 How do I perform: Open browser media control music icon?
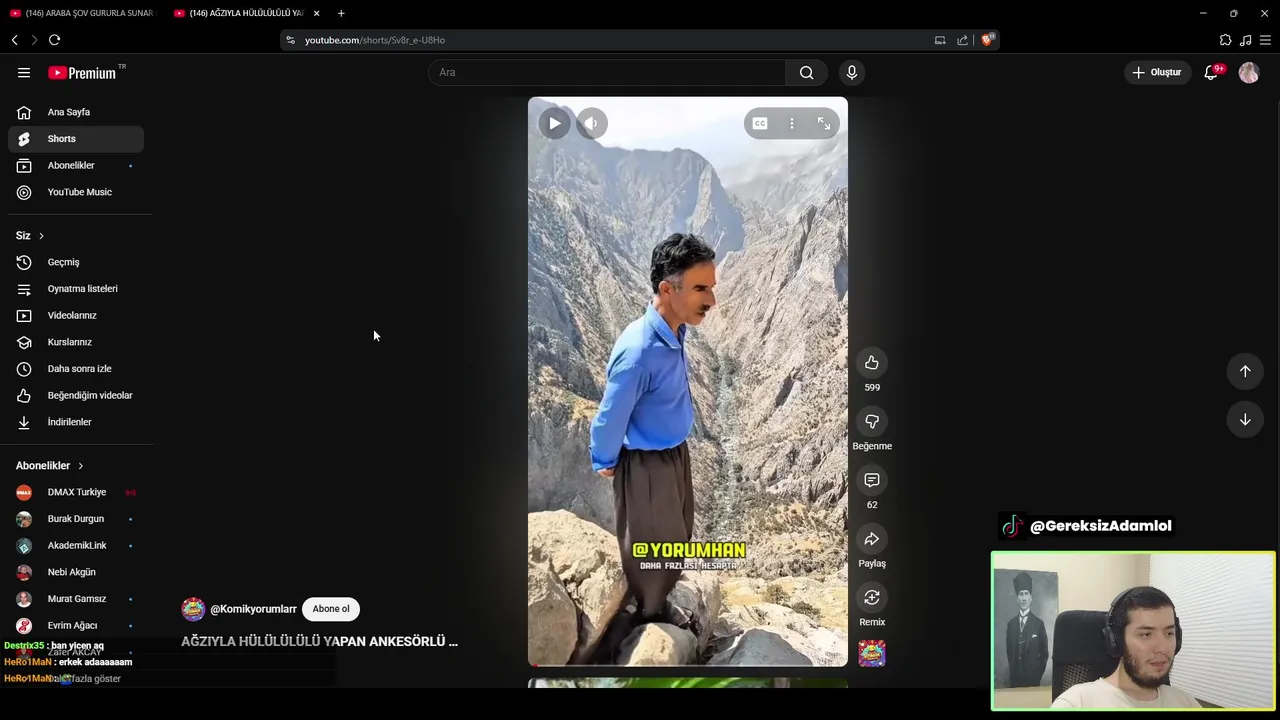click(1245, 40)
